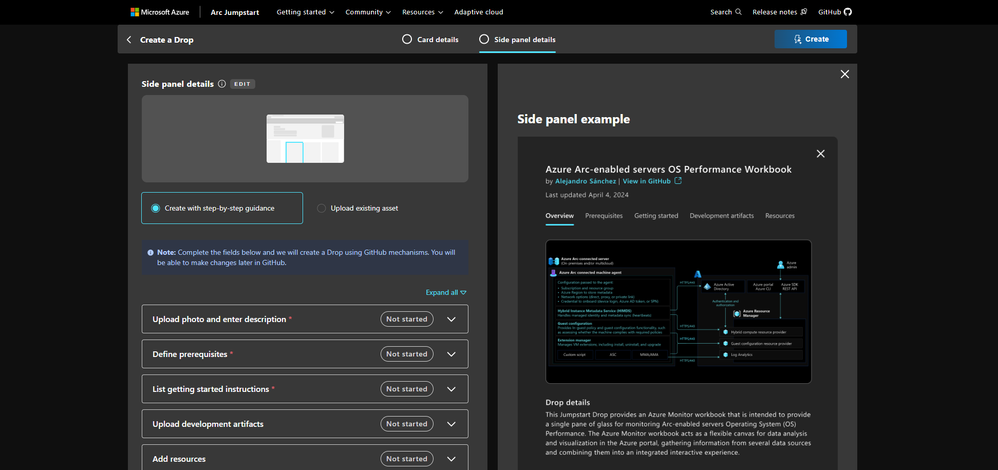The width and height of the screenshot is (998, 470).
Task: Click the GitHub octocat icon
Action: pyautogui.click(x=847, y=12)
